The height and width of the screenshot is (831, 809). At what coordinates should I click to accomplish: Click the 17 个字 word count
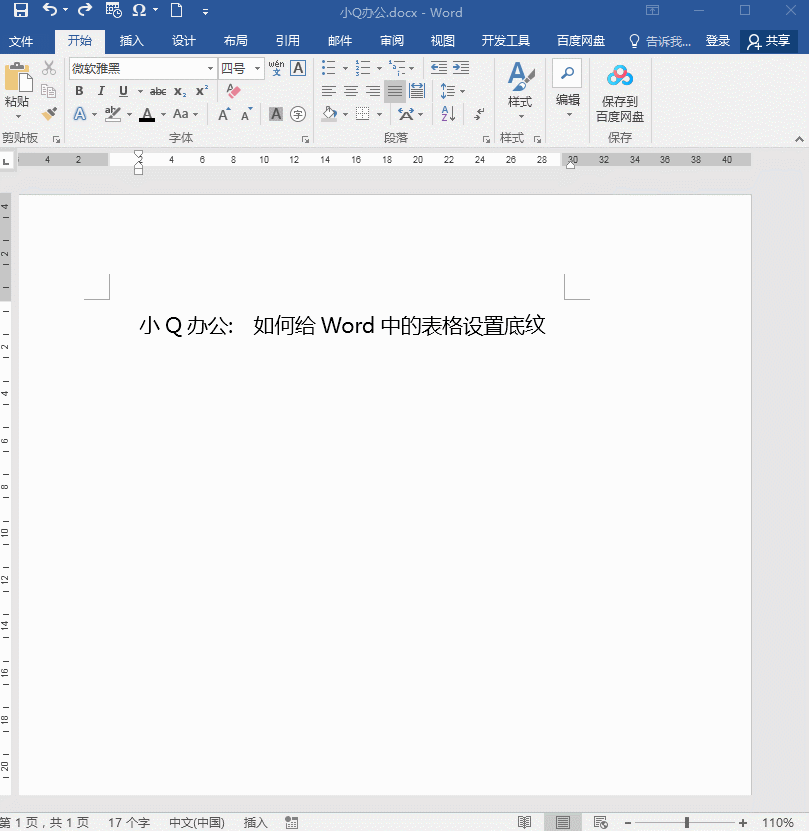click(x=129, y=823)
